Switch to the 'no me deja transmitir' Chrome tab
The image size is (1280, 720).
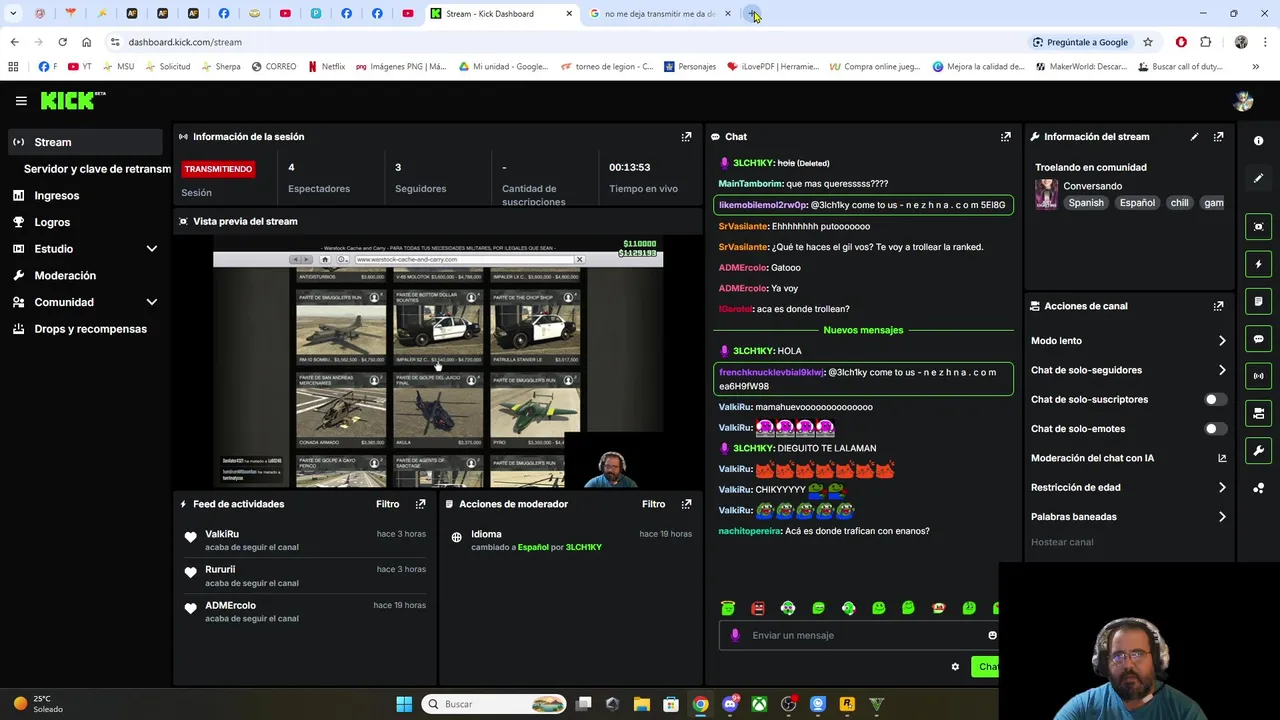[x=659, y=14]
